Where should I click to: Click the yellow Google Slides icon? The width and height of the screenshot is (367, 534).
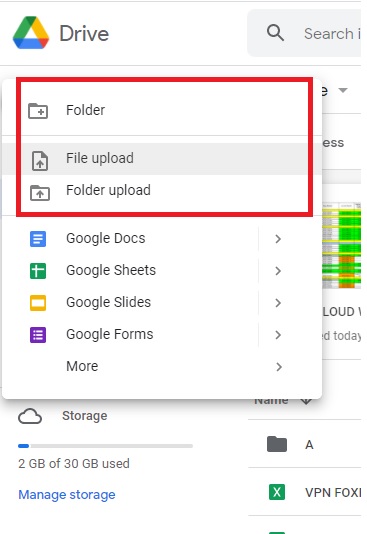38,303
